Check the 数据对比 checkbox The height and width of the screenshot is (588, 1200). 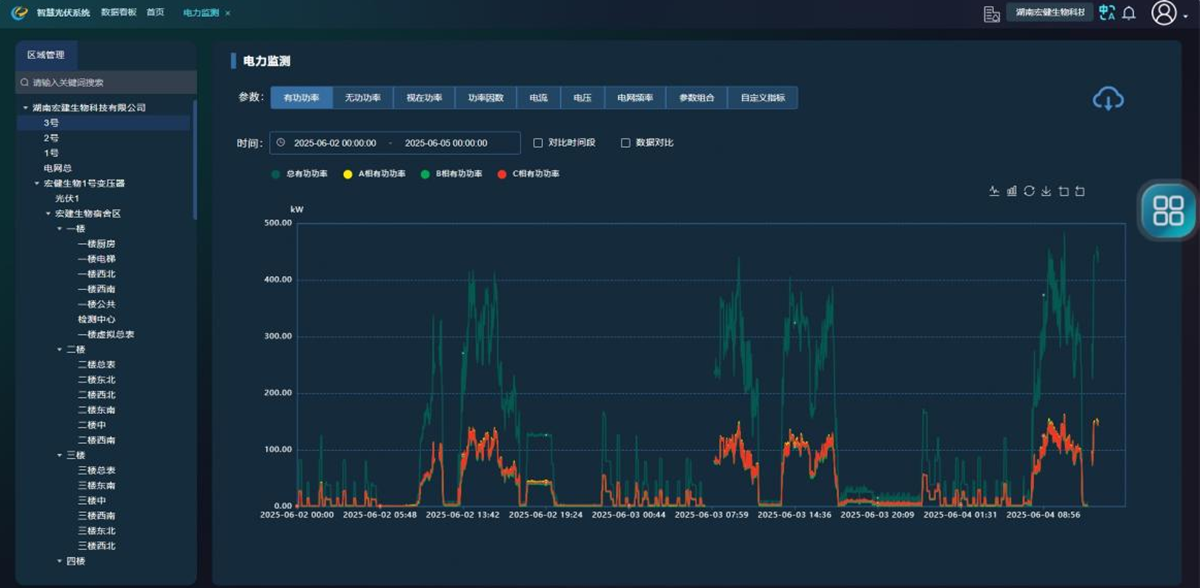click(x=626, y=143)
